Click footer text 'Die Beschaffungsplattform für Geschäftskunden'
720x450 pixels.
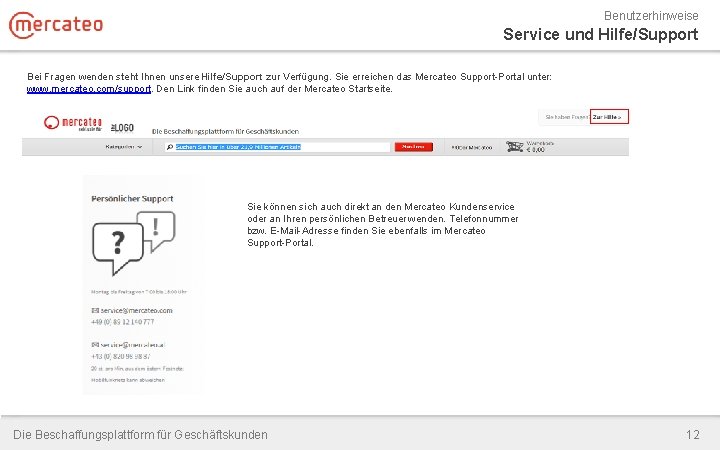coord(140,434)
